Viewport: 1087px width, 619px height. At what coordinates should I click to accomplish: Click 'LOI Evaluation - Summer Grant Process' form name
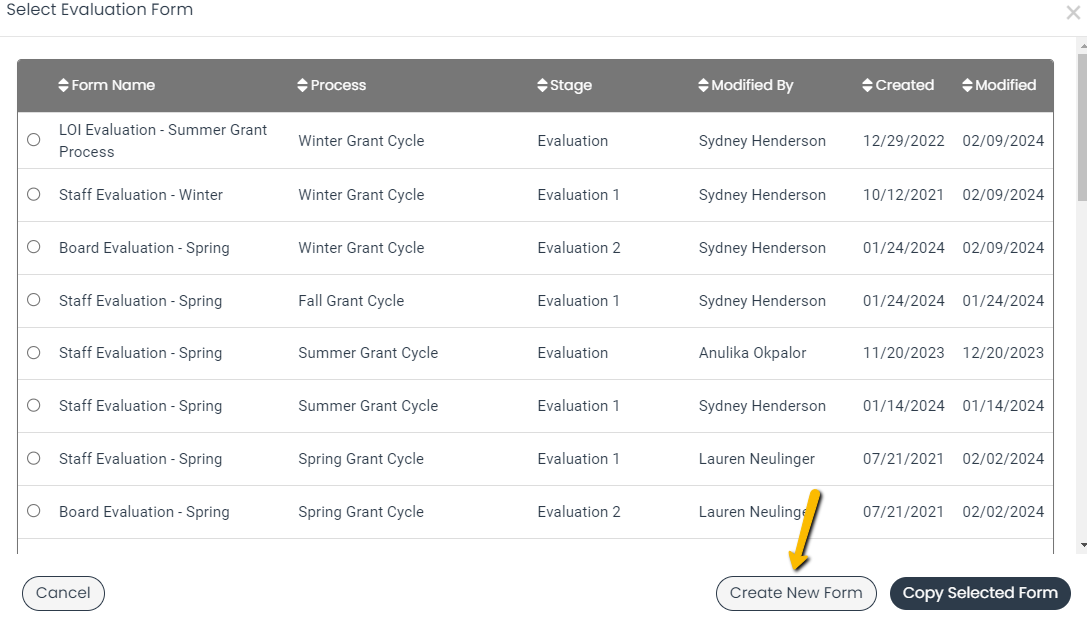pos(163,141)
